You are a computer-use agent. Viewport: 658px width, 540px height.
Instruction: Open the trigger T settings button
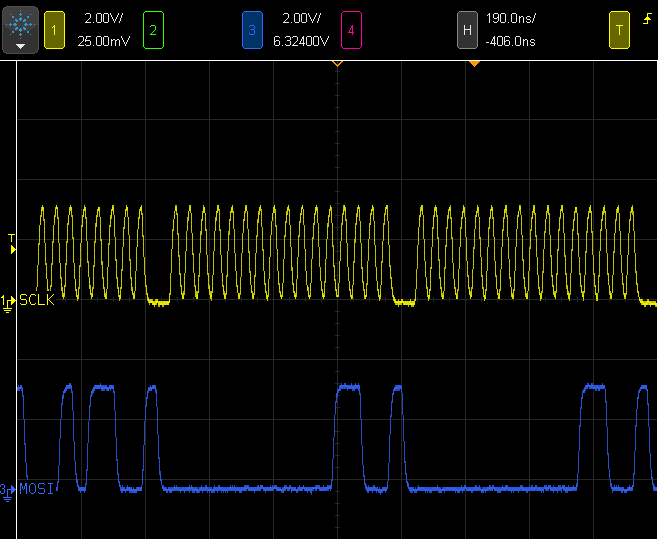click(x=619, y=30)
